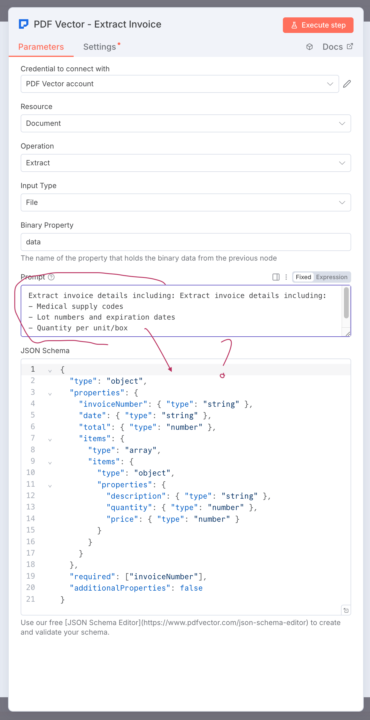Click the Execute step button
This screenshot has width=370, height=720.
pyautogui.click(x=318, y=25)
